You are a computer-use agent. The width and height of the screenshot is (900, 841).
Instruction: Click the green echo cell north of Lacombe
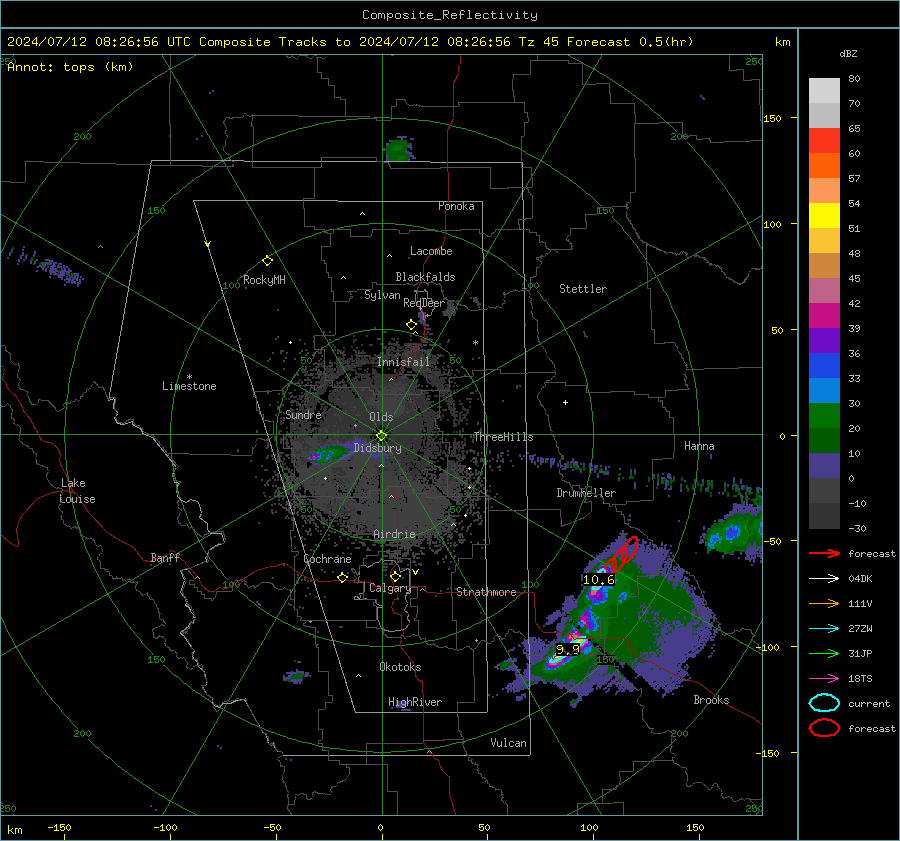point(399,149)
